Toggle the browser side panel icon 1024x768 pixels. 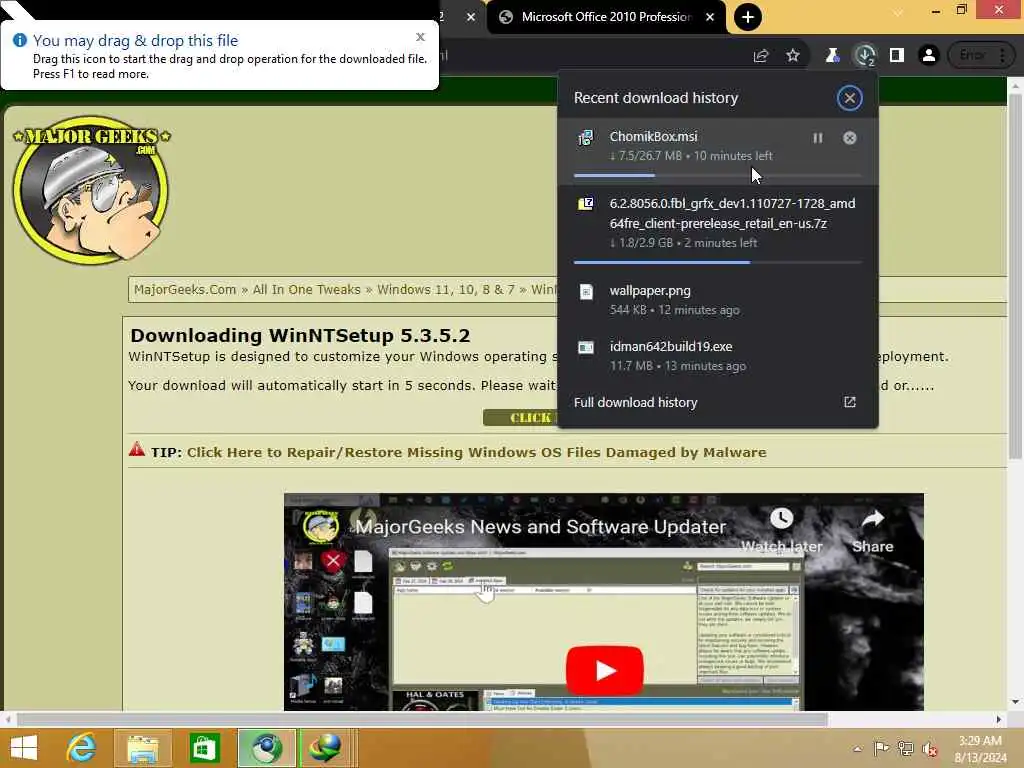(897, 56)
